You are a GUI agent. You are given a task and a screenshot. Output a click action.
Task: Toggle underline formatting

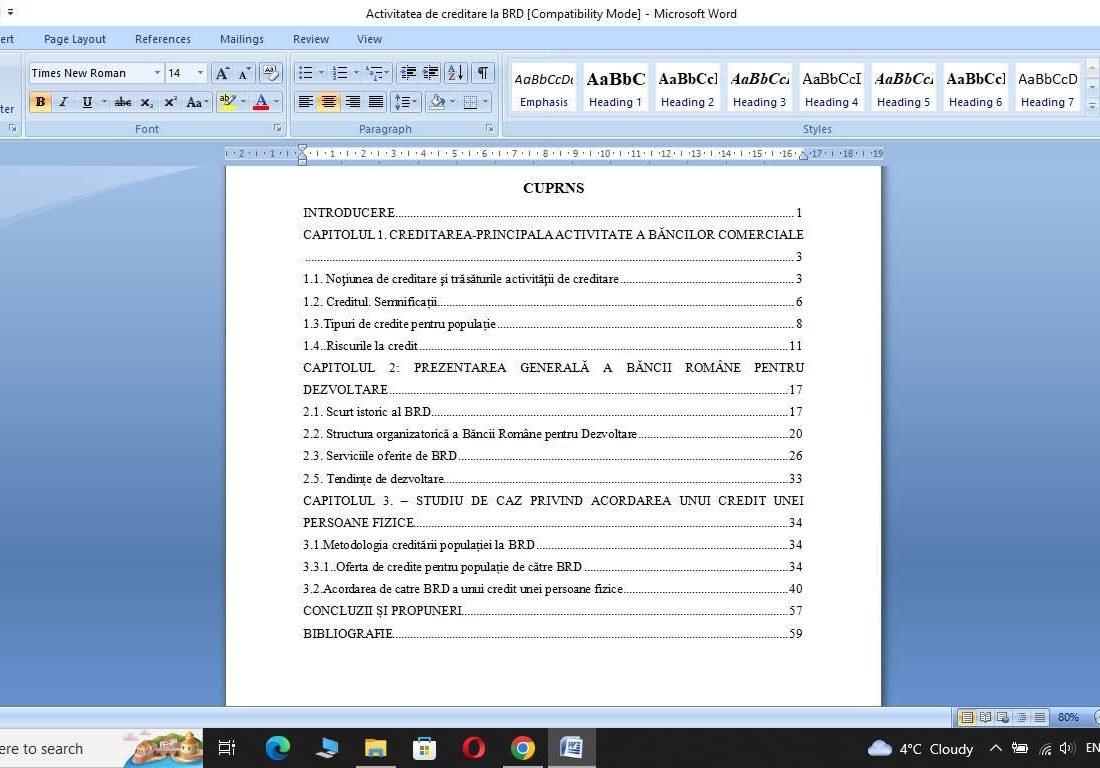[86, 101]
